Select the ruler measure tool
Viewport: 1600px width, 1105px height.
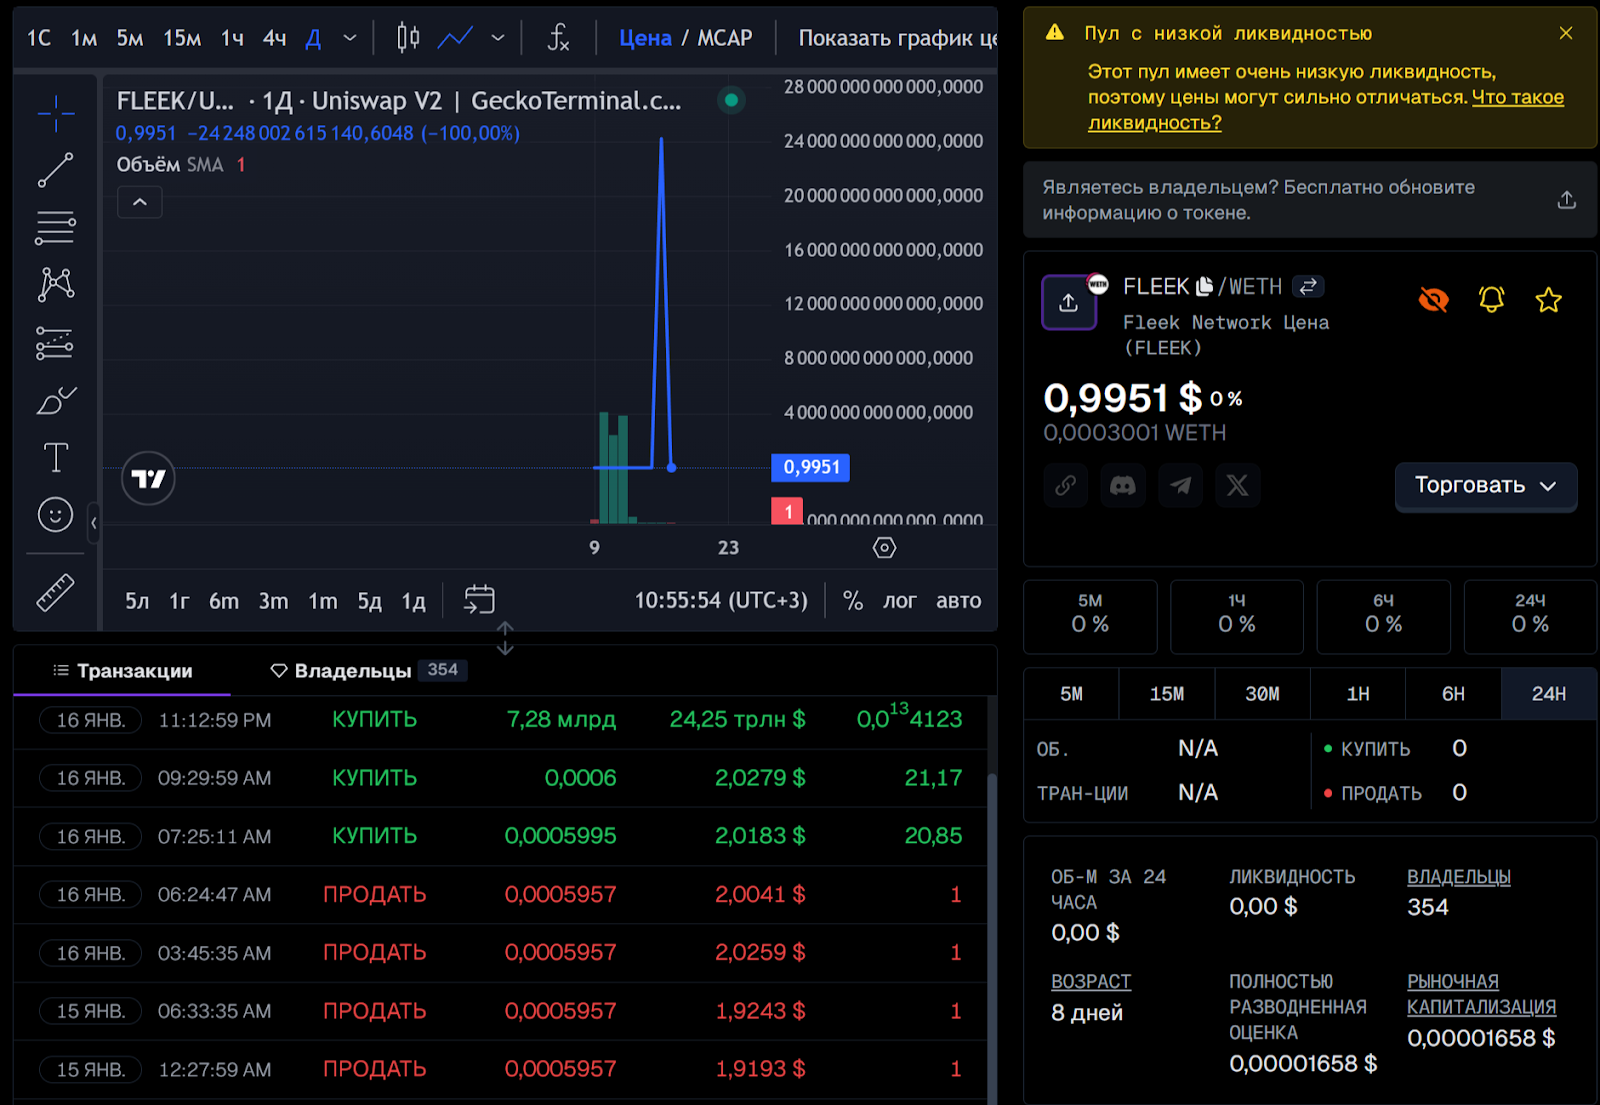[x=55, y=592]
